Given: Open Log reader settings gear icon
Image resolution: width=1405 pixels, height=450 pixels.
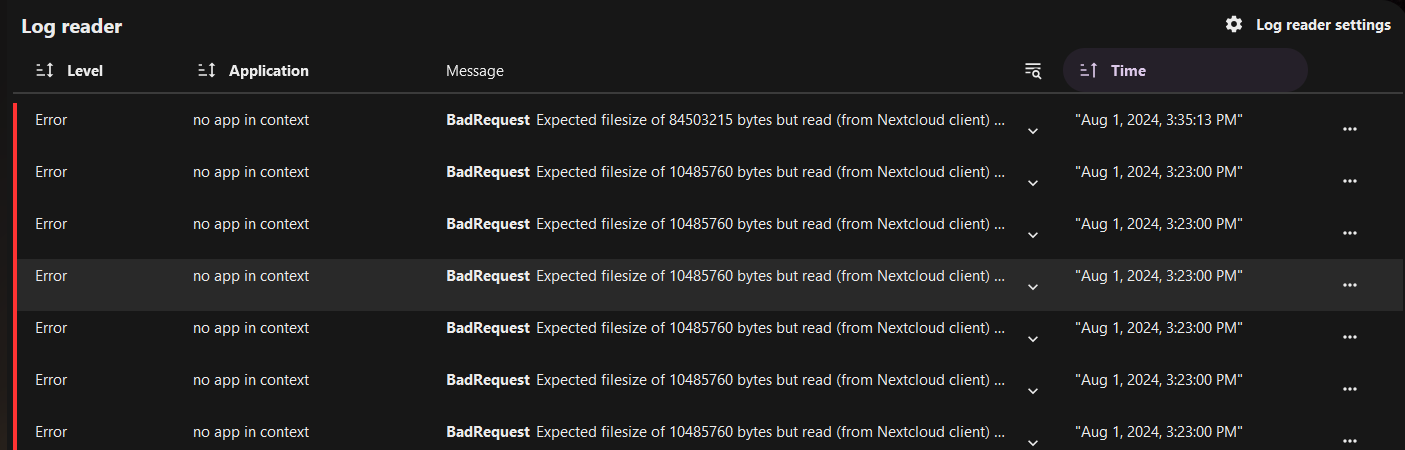Looking at the screenshot, I should [x=1234, y=25].
